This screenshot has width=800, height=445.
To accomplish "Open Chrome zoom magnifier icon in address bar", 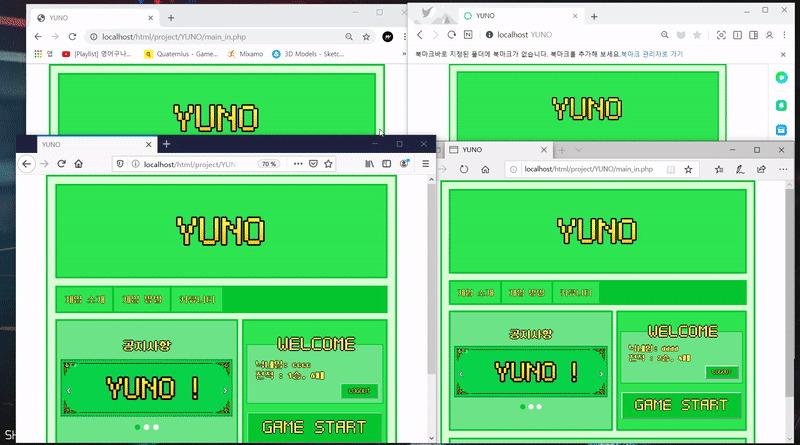I will point(348,37).
